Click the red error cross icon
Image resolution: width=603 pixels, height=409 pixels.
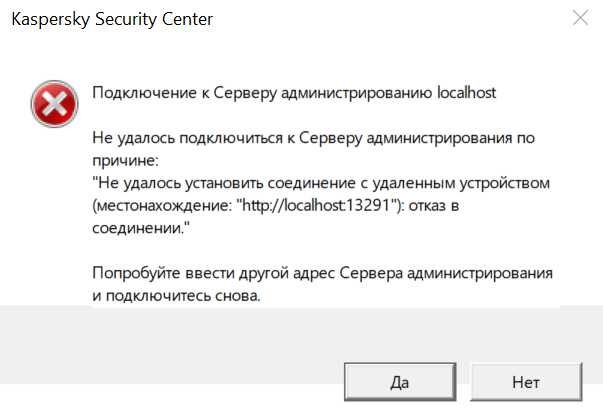click(54, 104)
